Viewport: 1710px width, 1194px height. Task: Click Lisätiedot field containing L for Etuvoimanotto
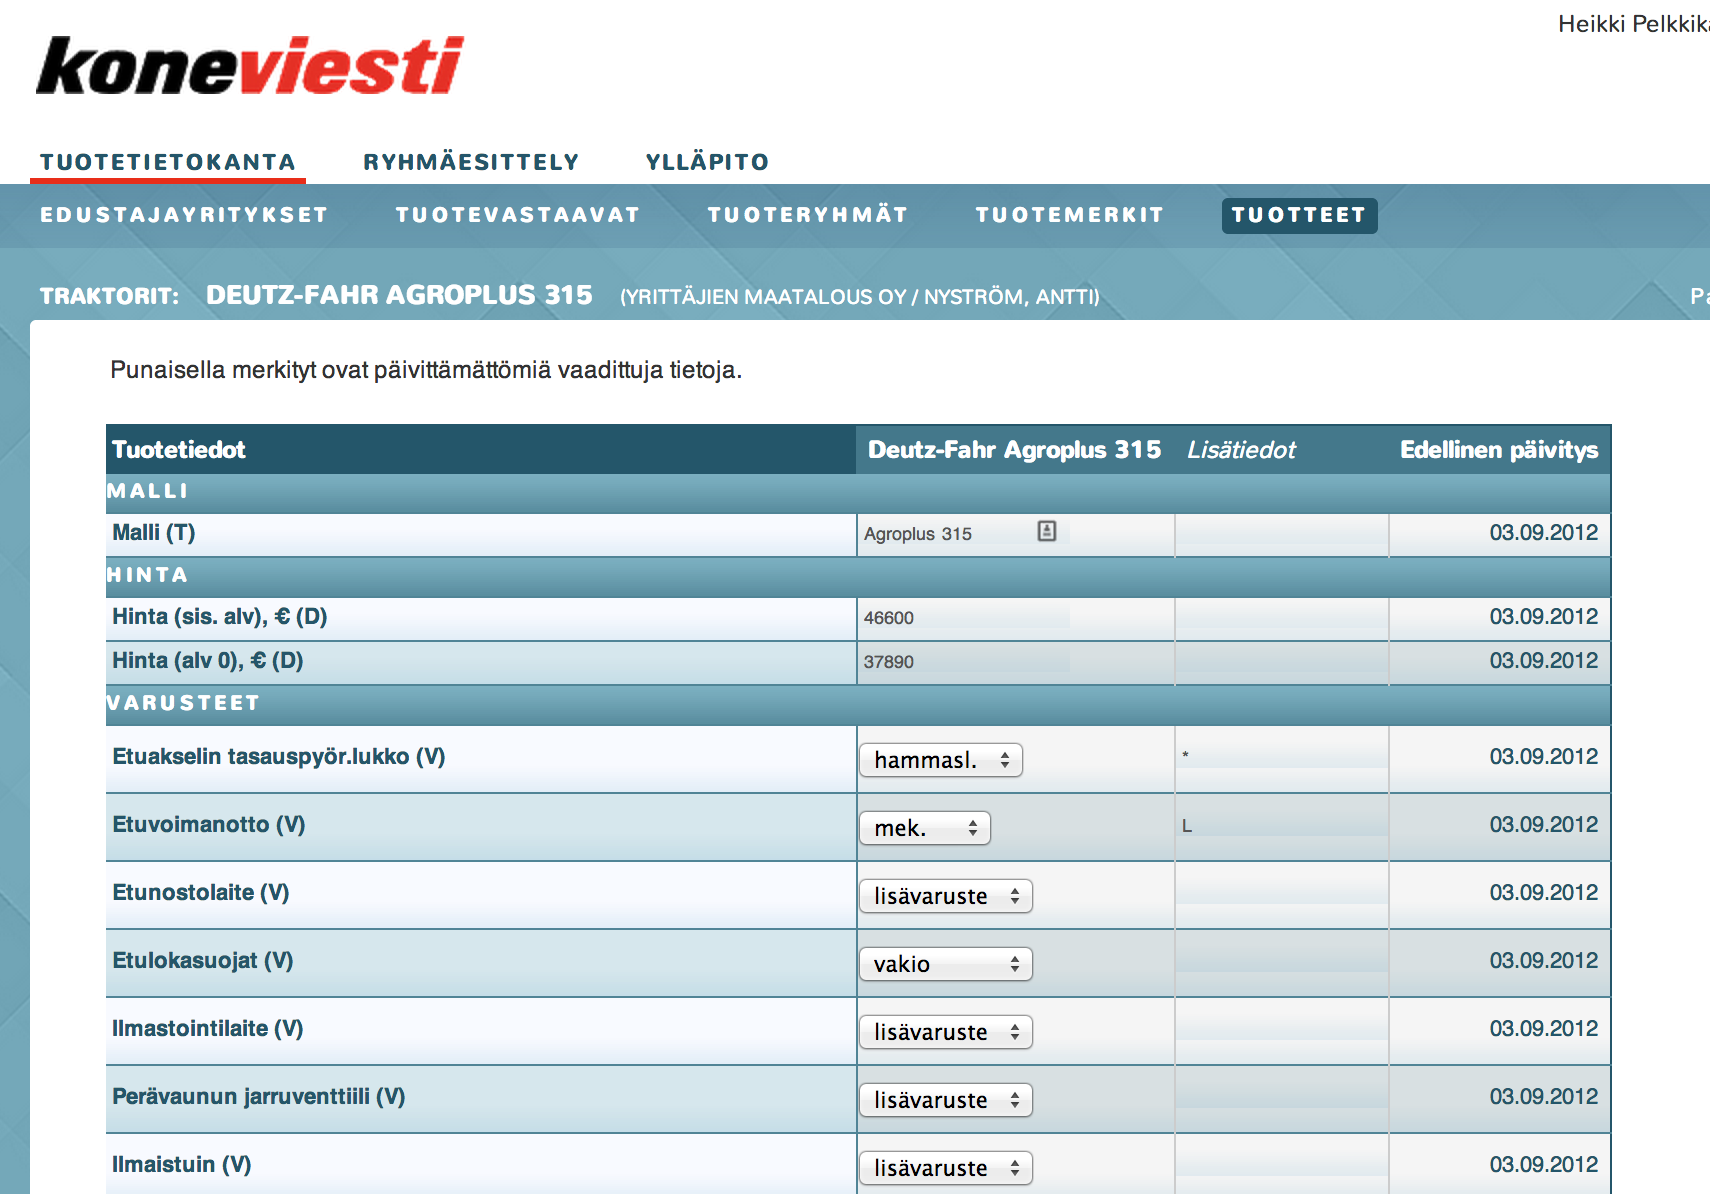pyautogui.click(x=1282, y=826)
